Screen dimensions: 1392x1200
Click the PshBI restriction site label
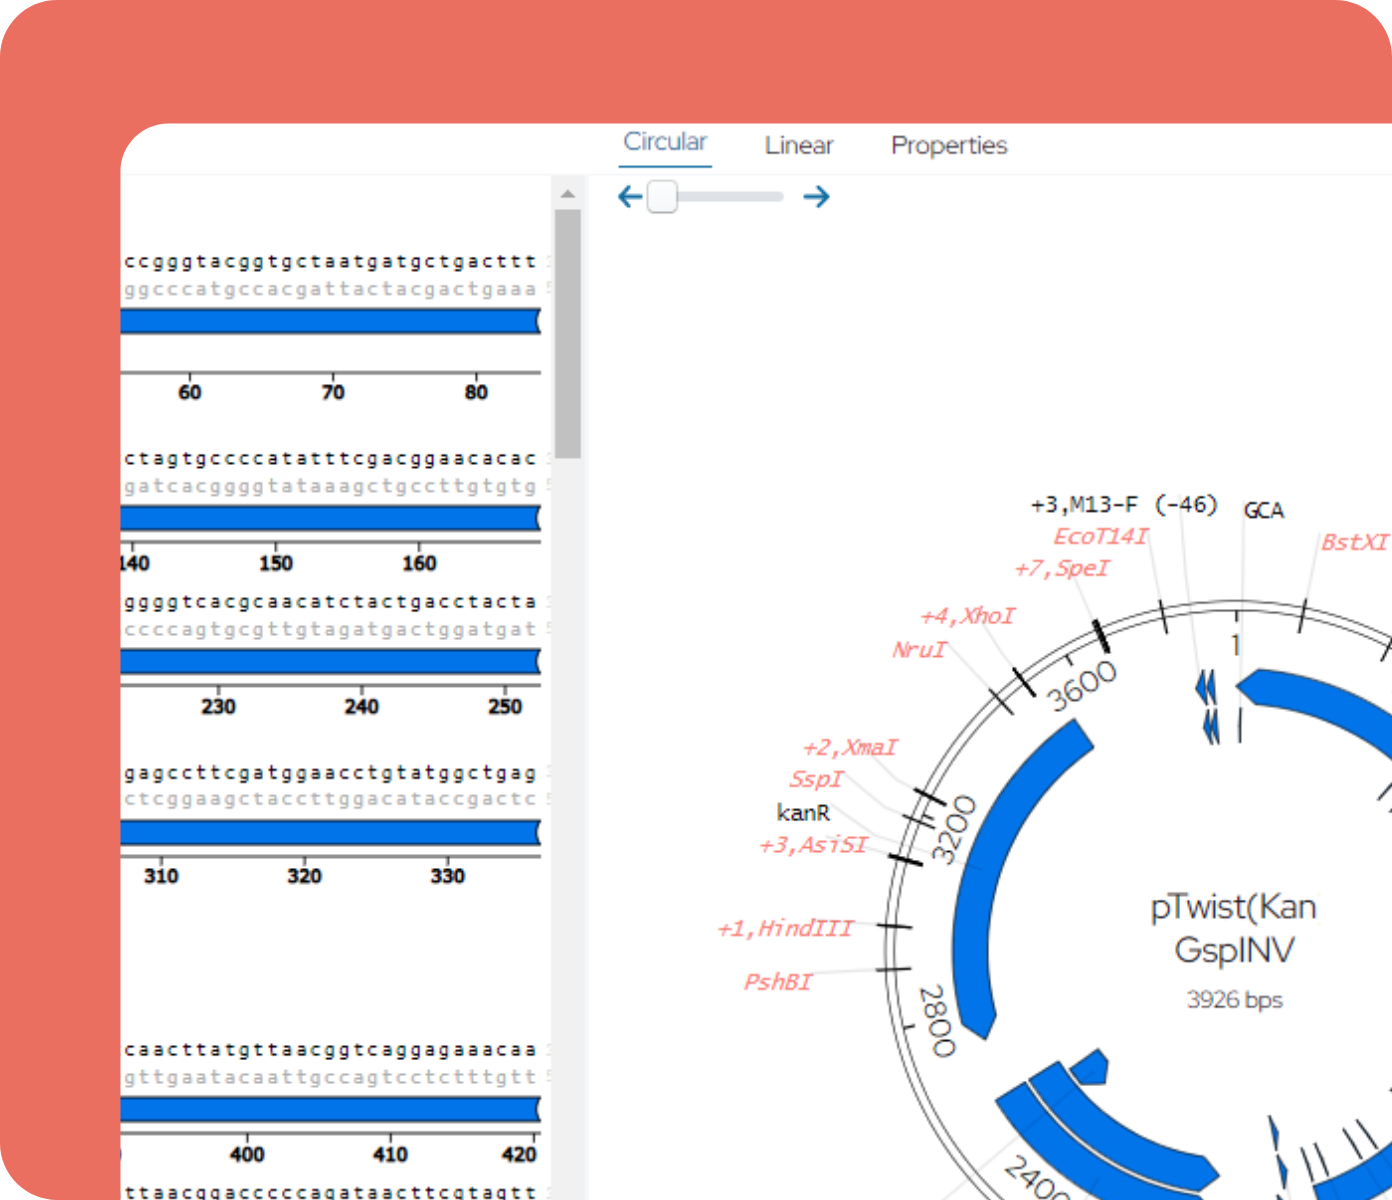click(x=778, y=981)
